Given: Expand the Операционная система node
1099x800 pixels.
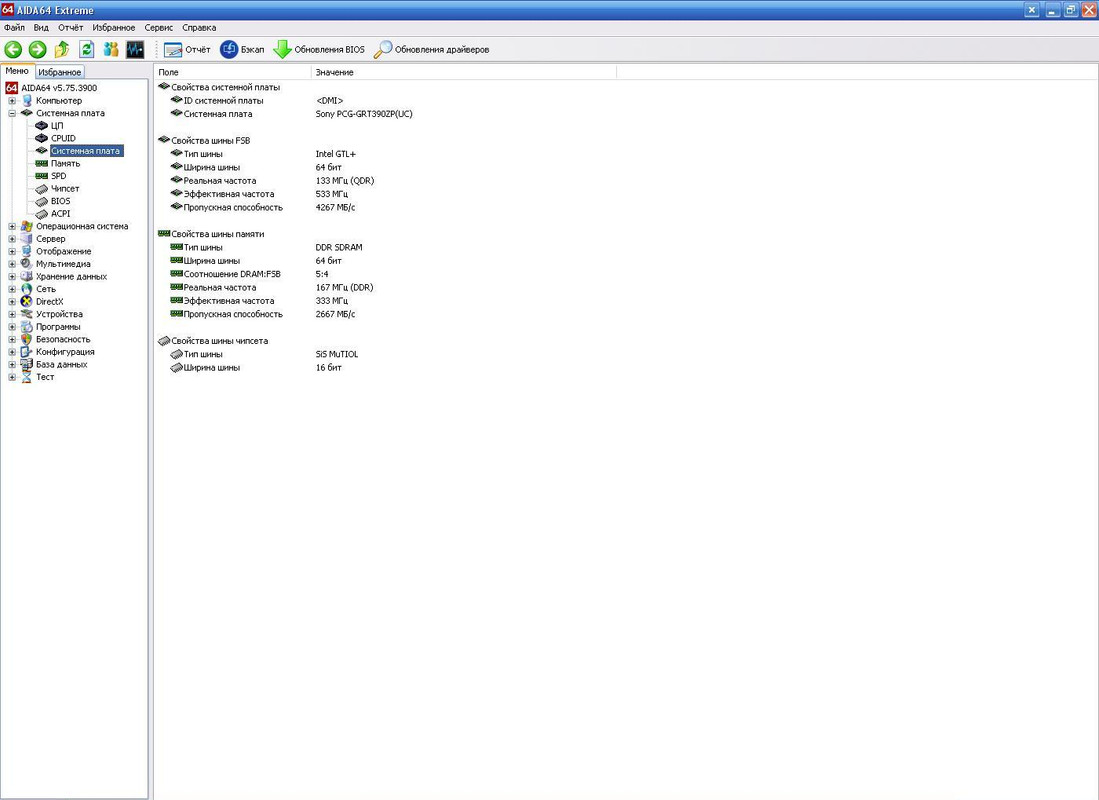Looking at the screenshot, I should tap(12, 226).
